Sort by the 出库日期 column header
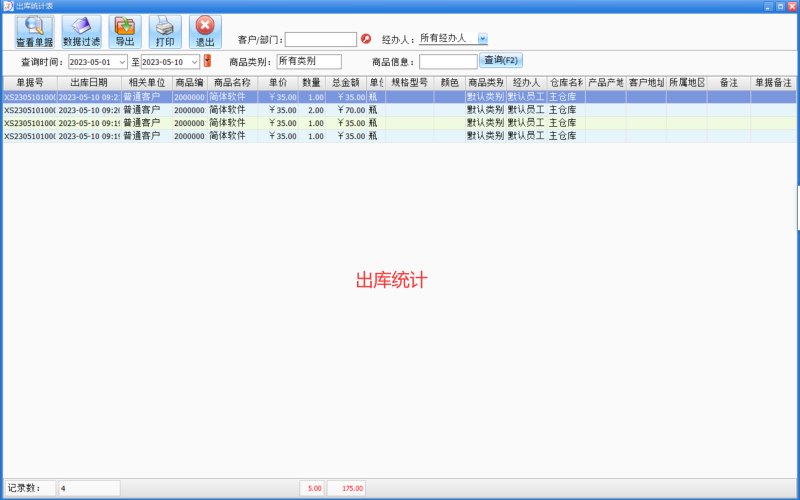800x500 pixels. click(x=89, y=83)
